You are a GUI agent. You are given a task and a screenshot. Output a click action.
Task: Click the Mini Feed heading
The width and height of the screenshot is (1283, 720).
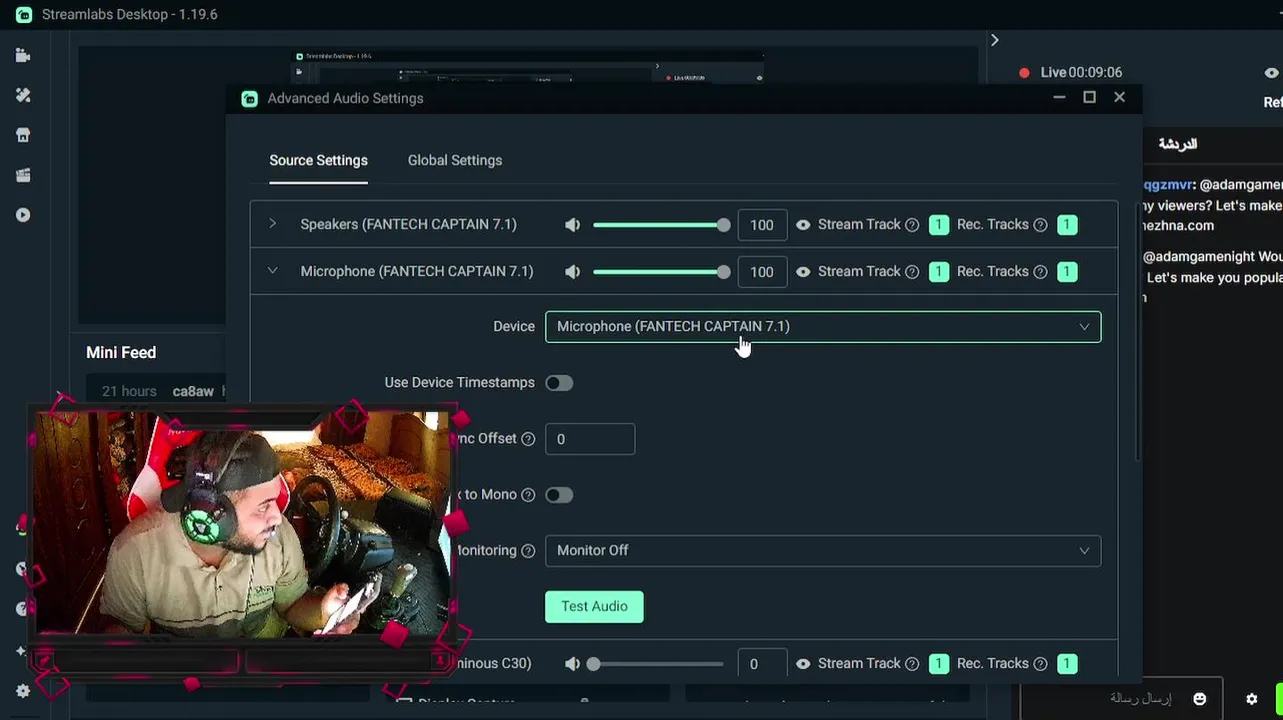(121, 353)
